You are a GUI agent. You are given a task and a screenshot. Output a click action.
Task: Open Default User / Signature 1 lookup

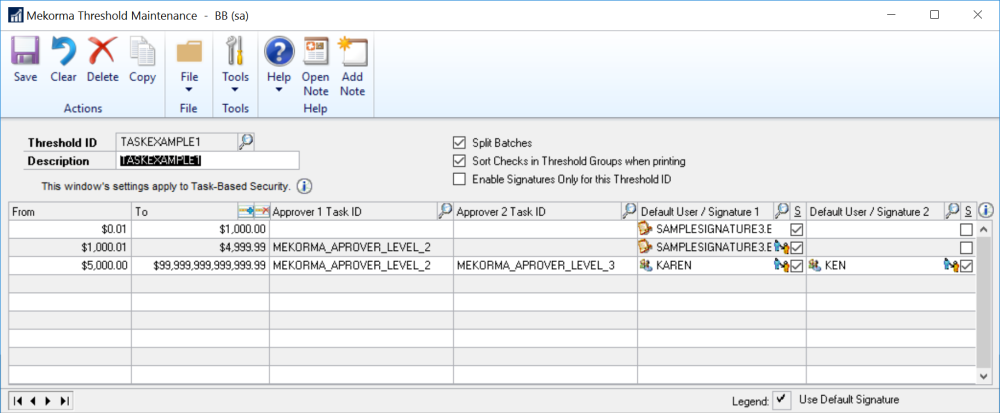tap(781, 210)
